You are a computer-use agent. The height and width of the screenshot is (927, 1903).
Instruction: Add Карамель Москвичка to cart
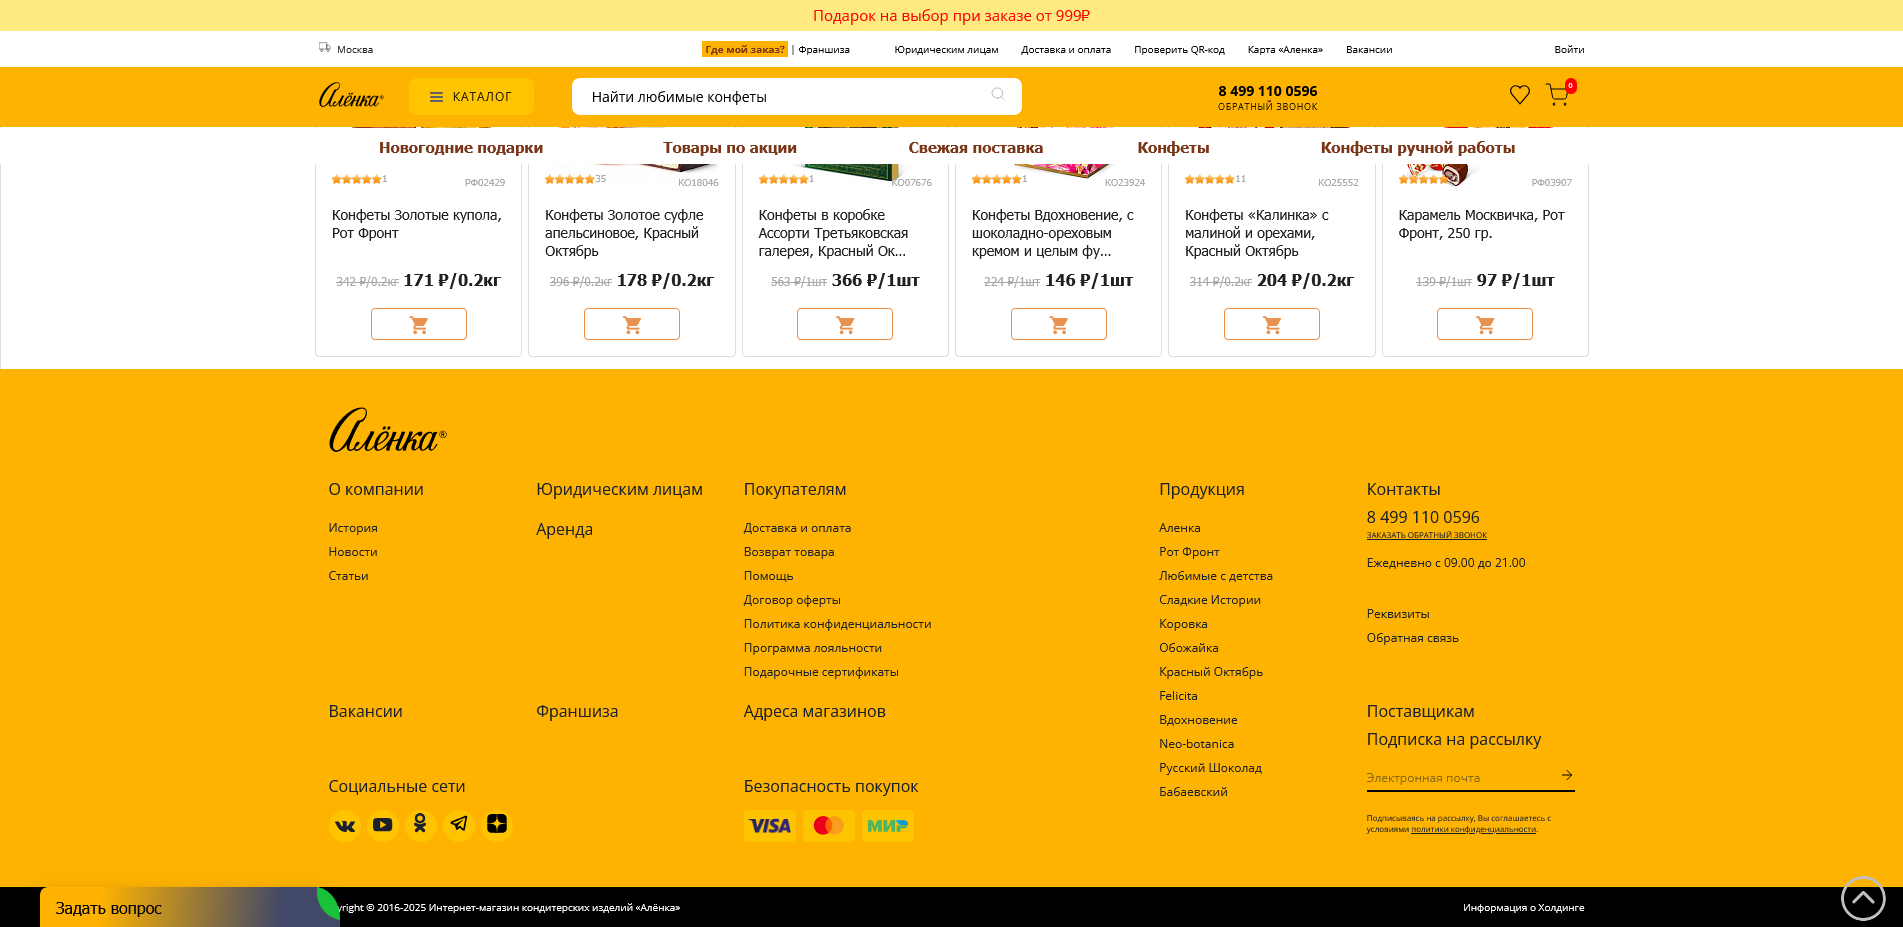point(1484,324)
